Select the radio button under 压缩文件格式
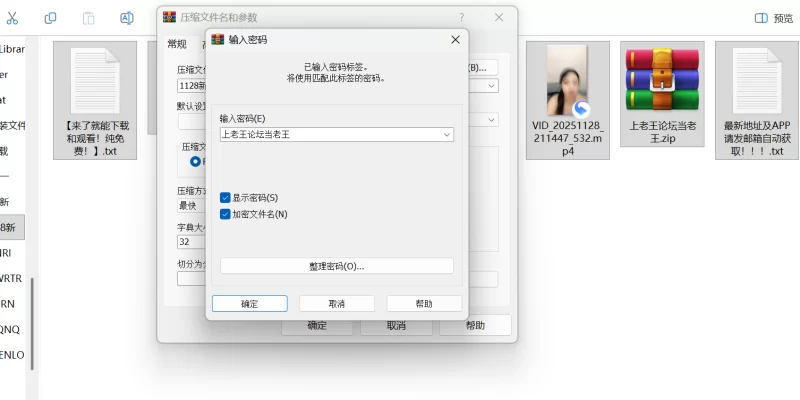Screen dimensions: 800x400 (195, 161)
